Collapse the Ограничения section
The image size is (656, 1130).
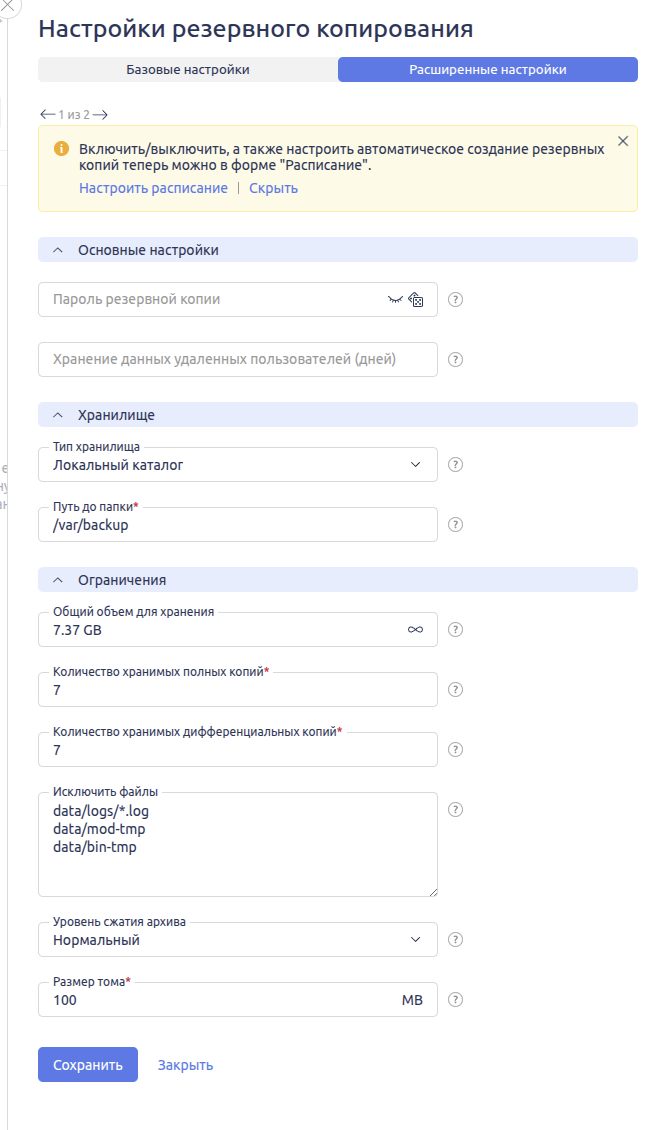pos(57,580)
